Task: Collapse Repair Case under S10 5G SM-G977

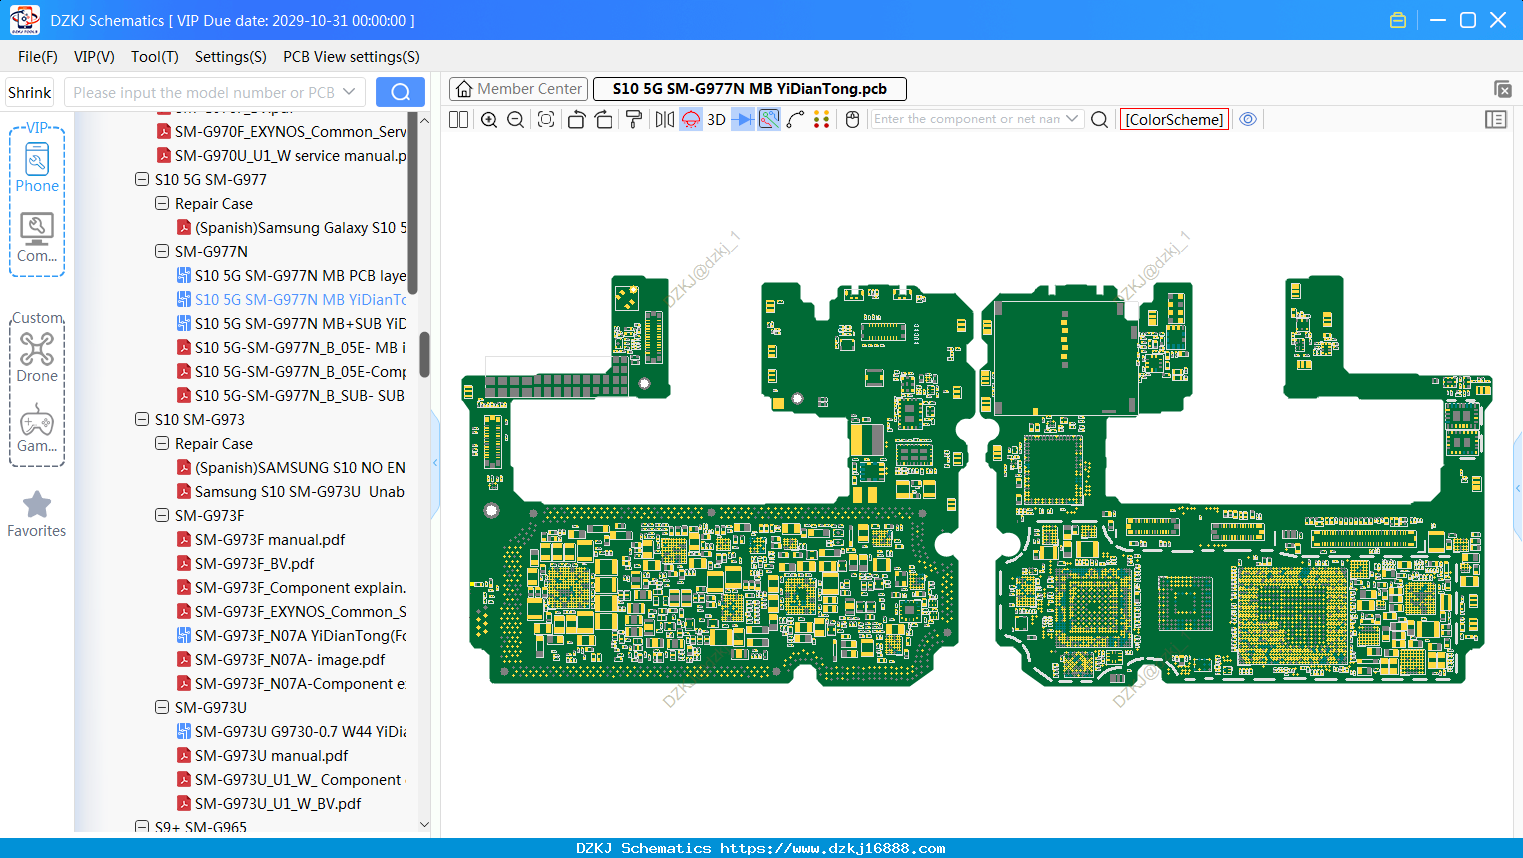Action: (162, 204)
